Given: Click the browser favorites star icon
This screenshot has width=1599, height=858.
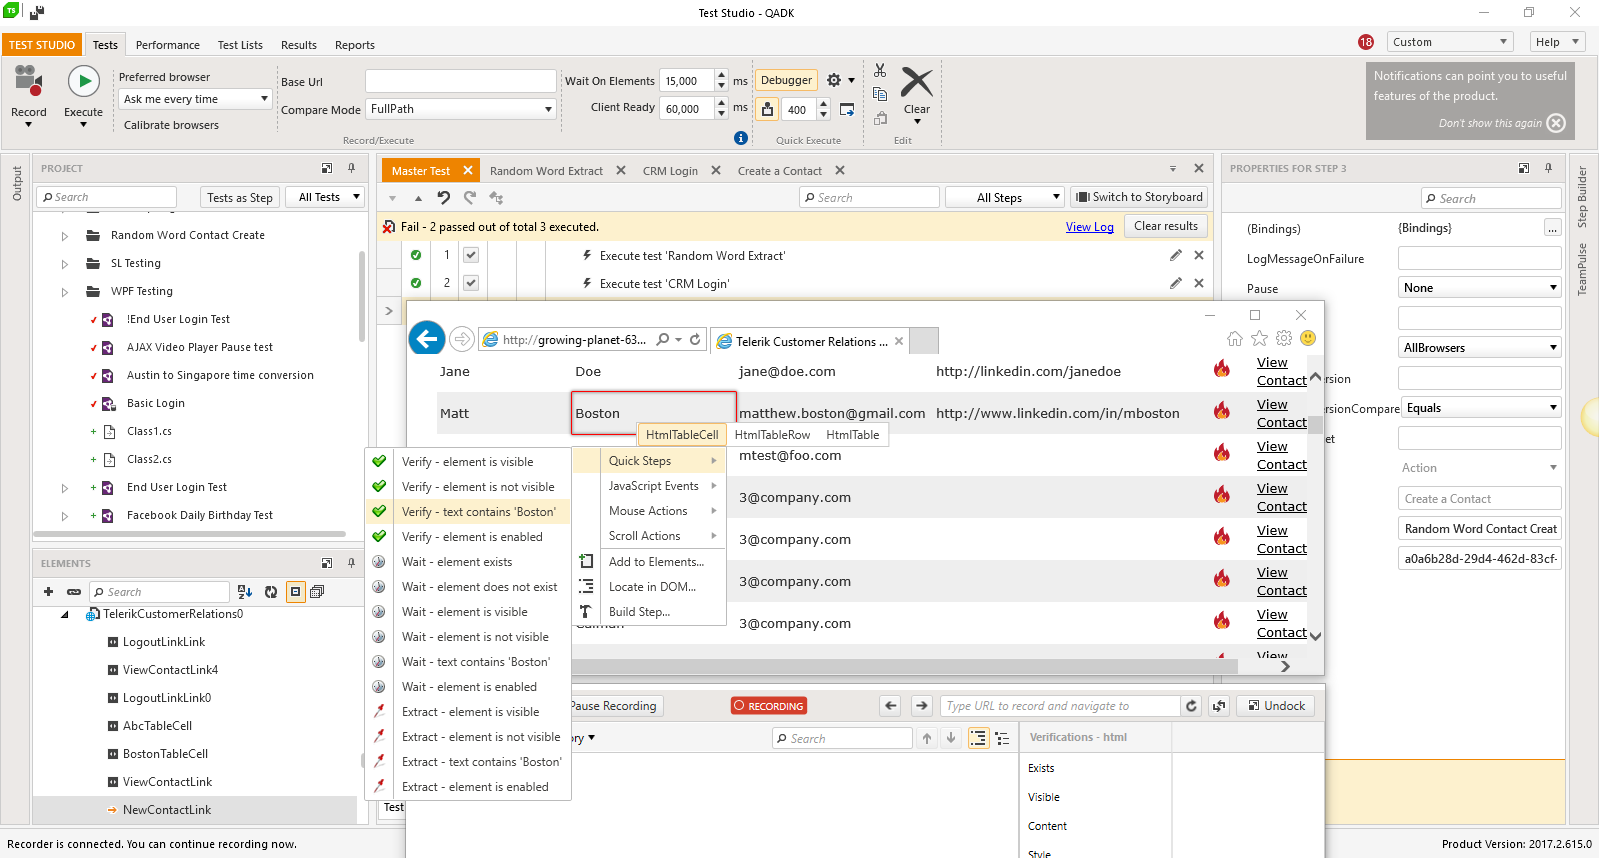Looking at the screenshot, I should (1259, 339).
